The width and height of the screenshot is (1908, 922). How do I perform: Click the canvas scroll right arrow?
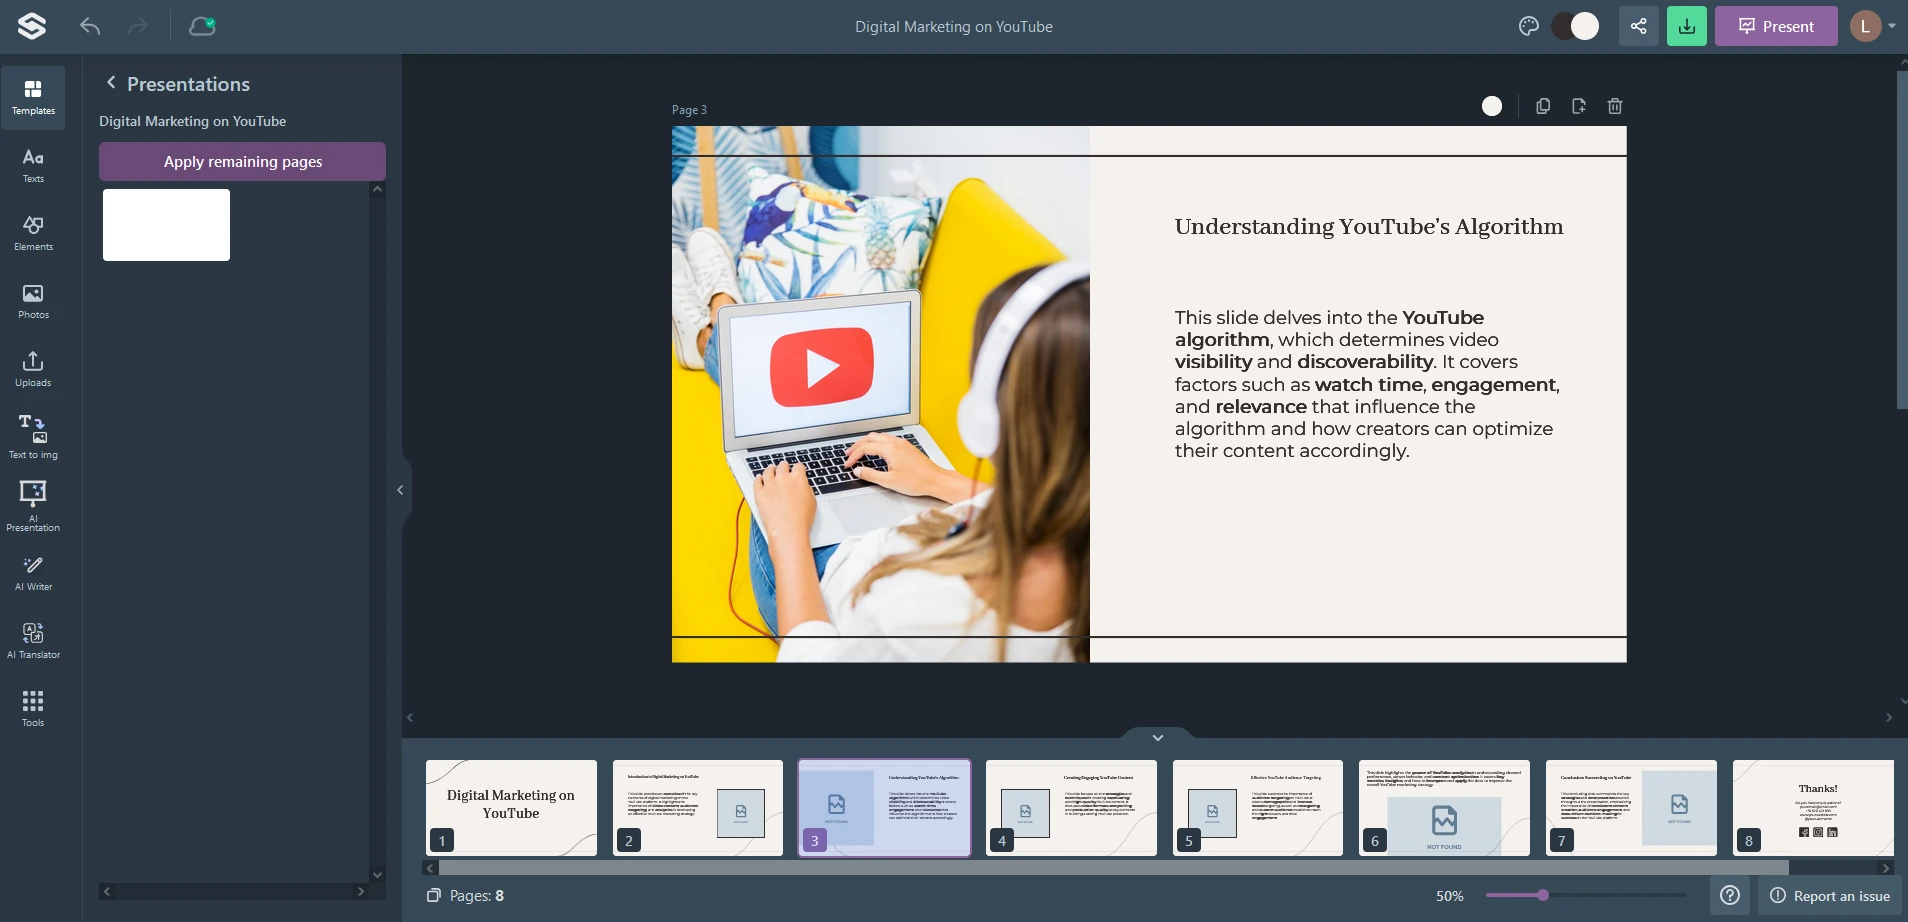(x=1888, y=717)
